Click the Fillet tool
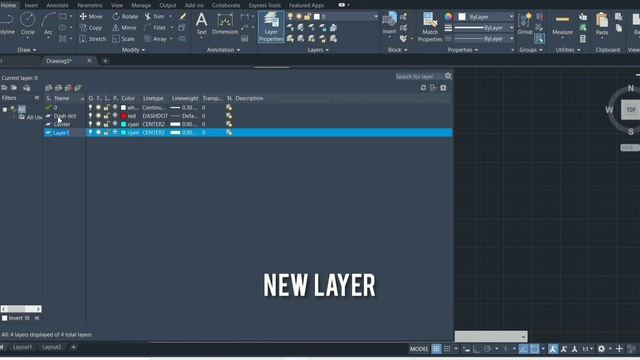The width and height of the screenshot is (640, 360). (155, 28)
